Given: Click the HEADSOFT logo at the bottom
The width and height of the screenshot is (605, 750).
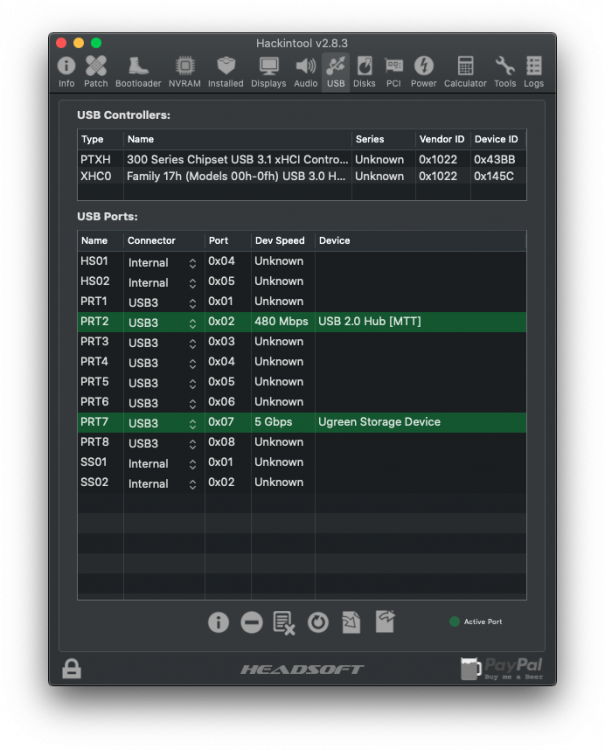Looking at the screenshot, I should 302,669.
